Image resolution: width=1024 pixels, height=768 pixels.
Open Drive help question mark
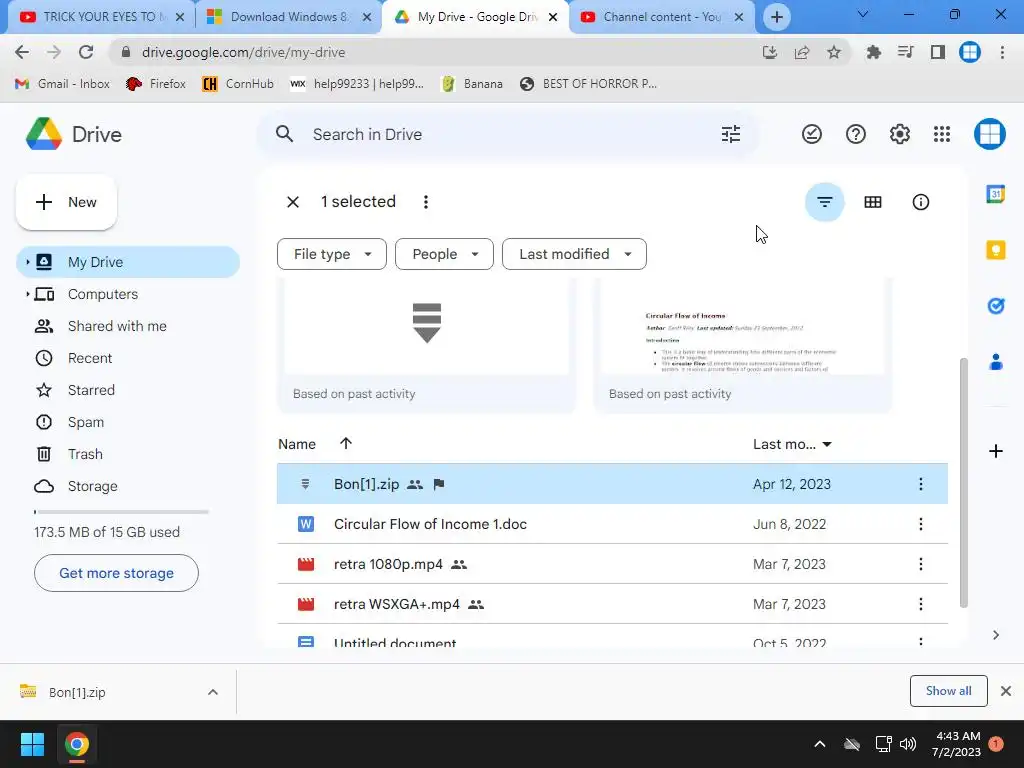click(856, 135)
